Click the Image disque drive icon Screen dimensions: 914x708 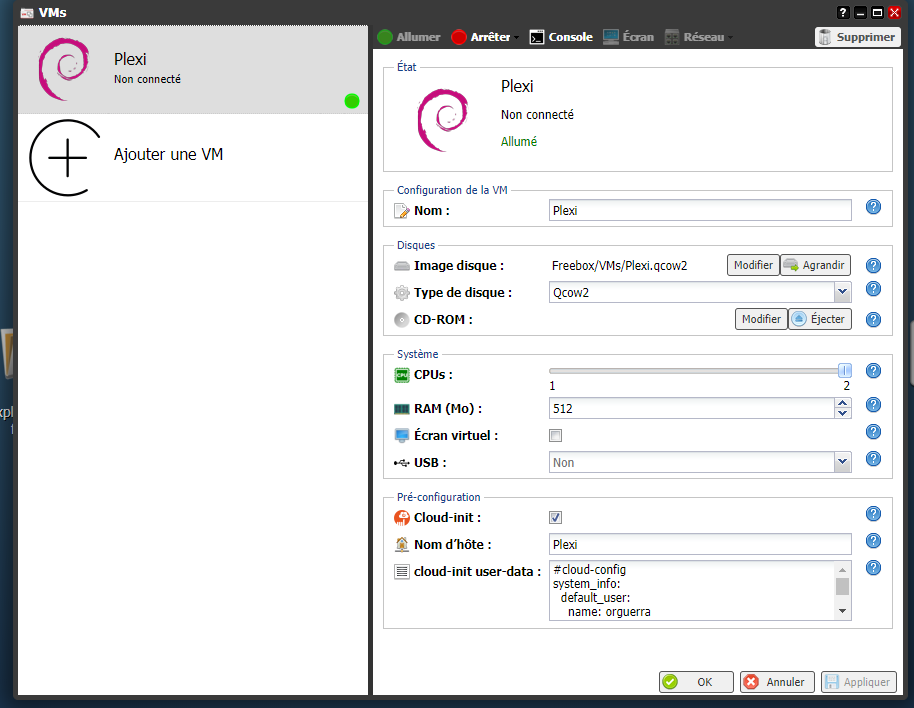point(402,266)
